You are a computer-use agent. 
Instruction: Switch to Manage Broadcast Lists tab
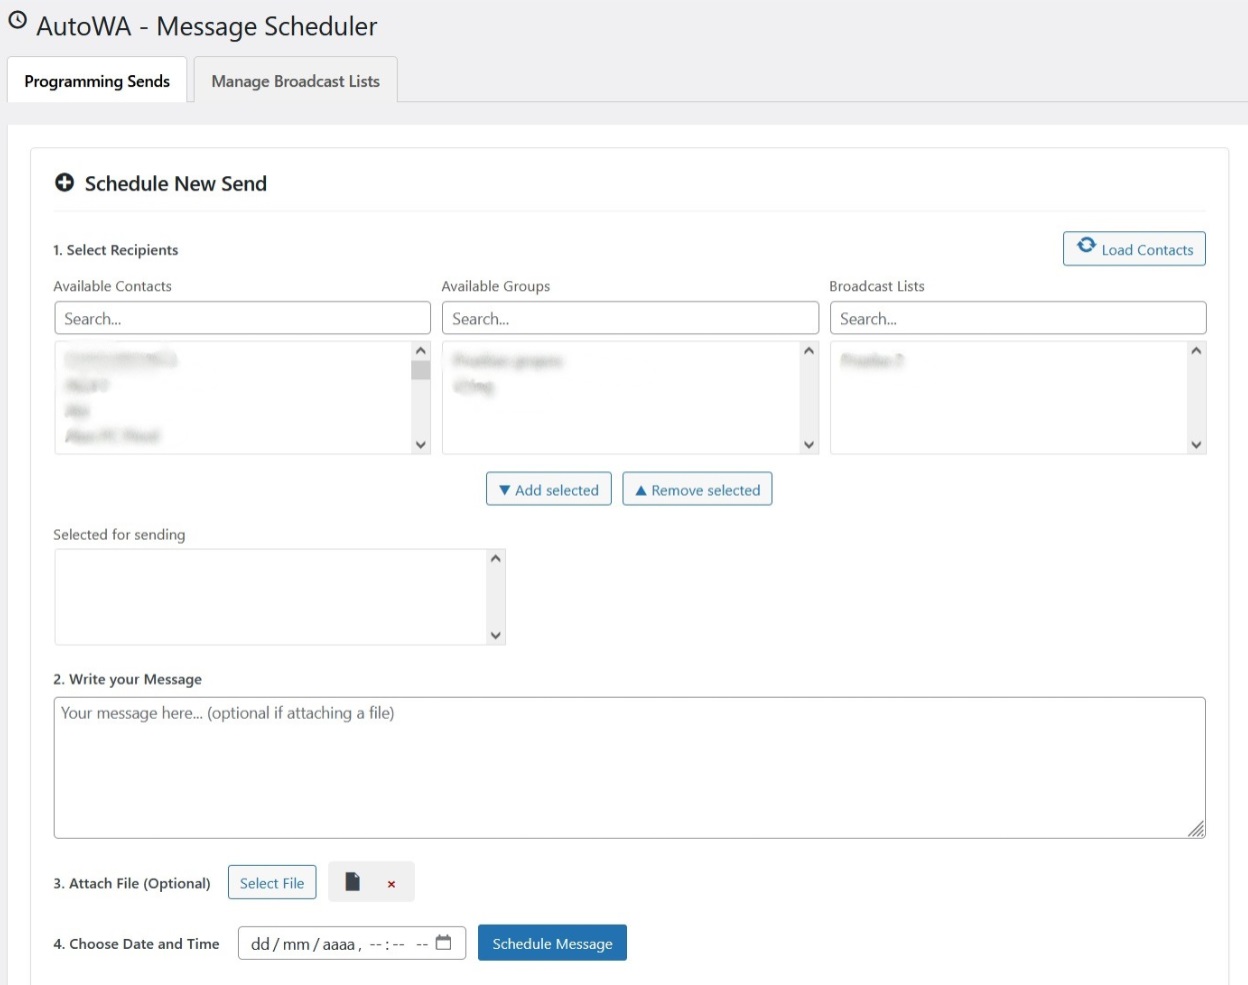click(x=295, y=81)
